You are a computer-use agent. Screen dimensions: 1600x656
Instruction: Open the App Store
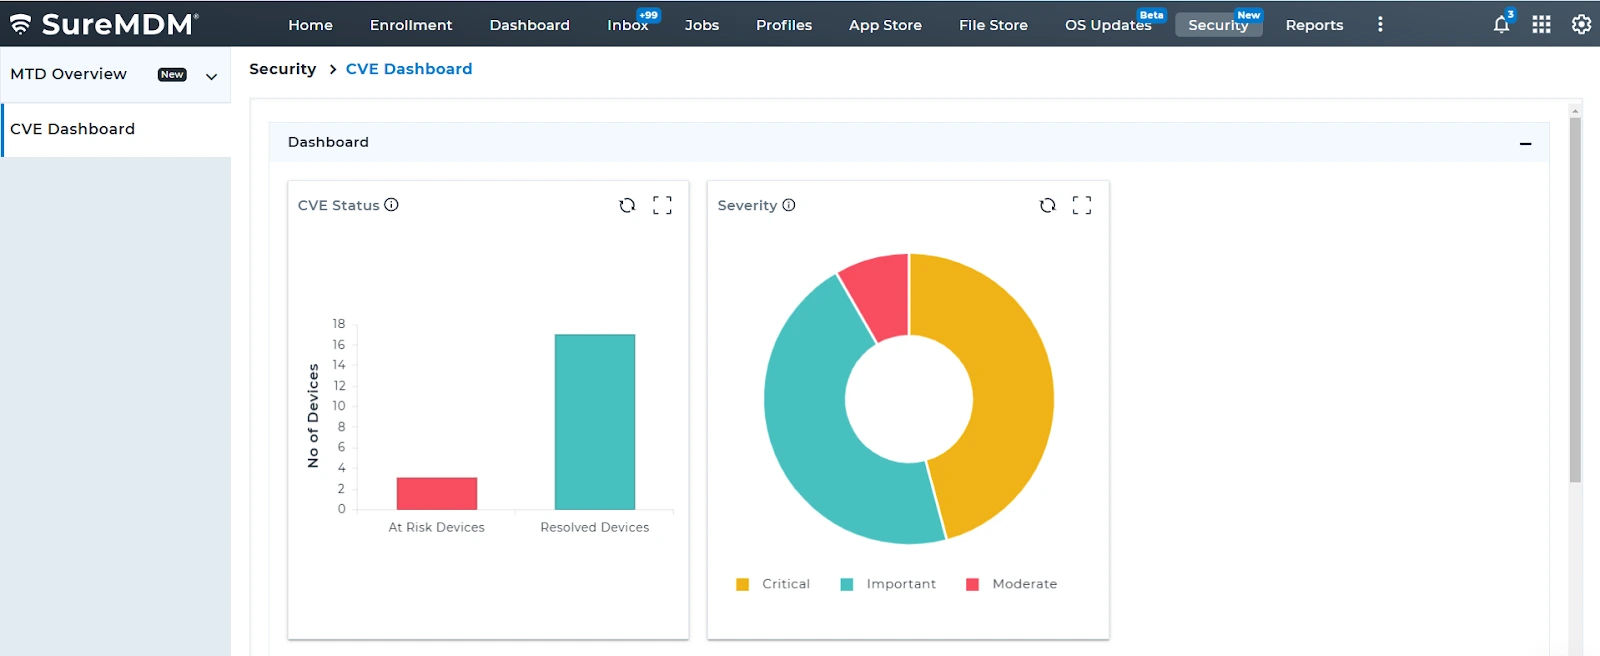click(885, 25)
